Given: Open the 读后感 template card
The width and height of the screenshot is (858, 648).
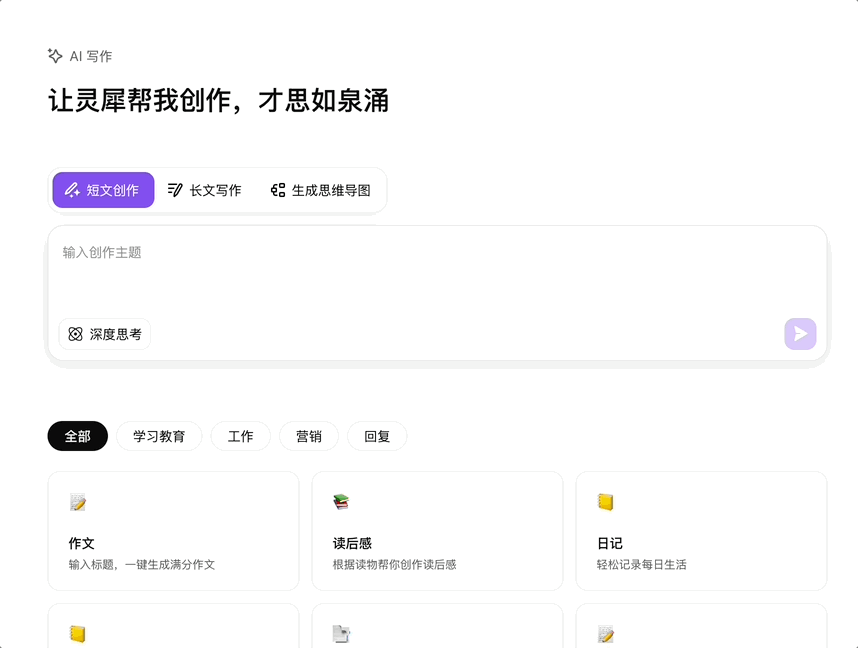Looking at the screenshot, I should point(437,531).
